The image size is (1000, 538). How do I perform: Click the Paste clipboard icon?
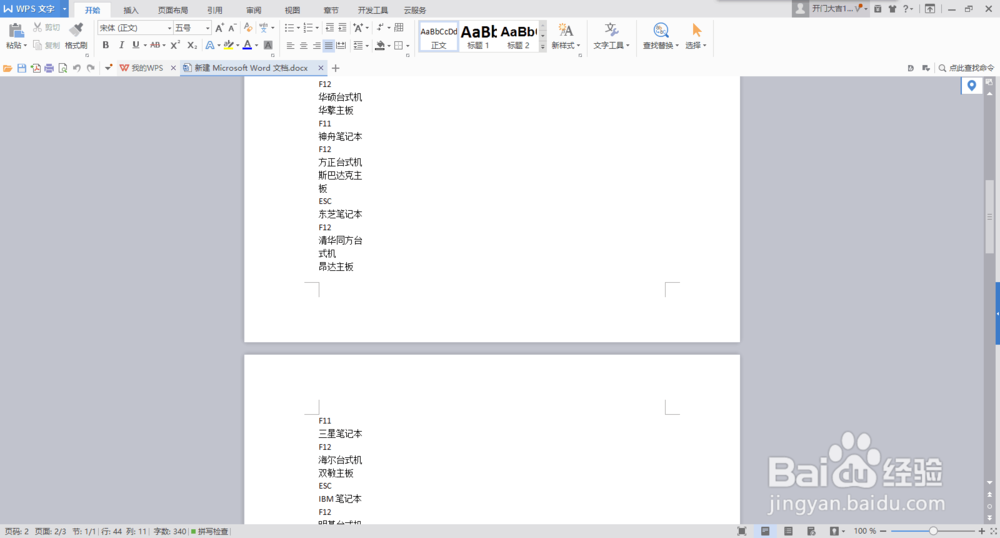click(x=15, y=31)
